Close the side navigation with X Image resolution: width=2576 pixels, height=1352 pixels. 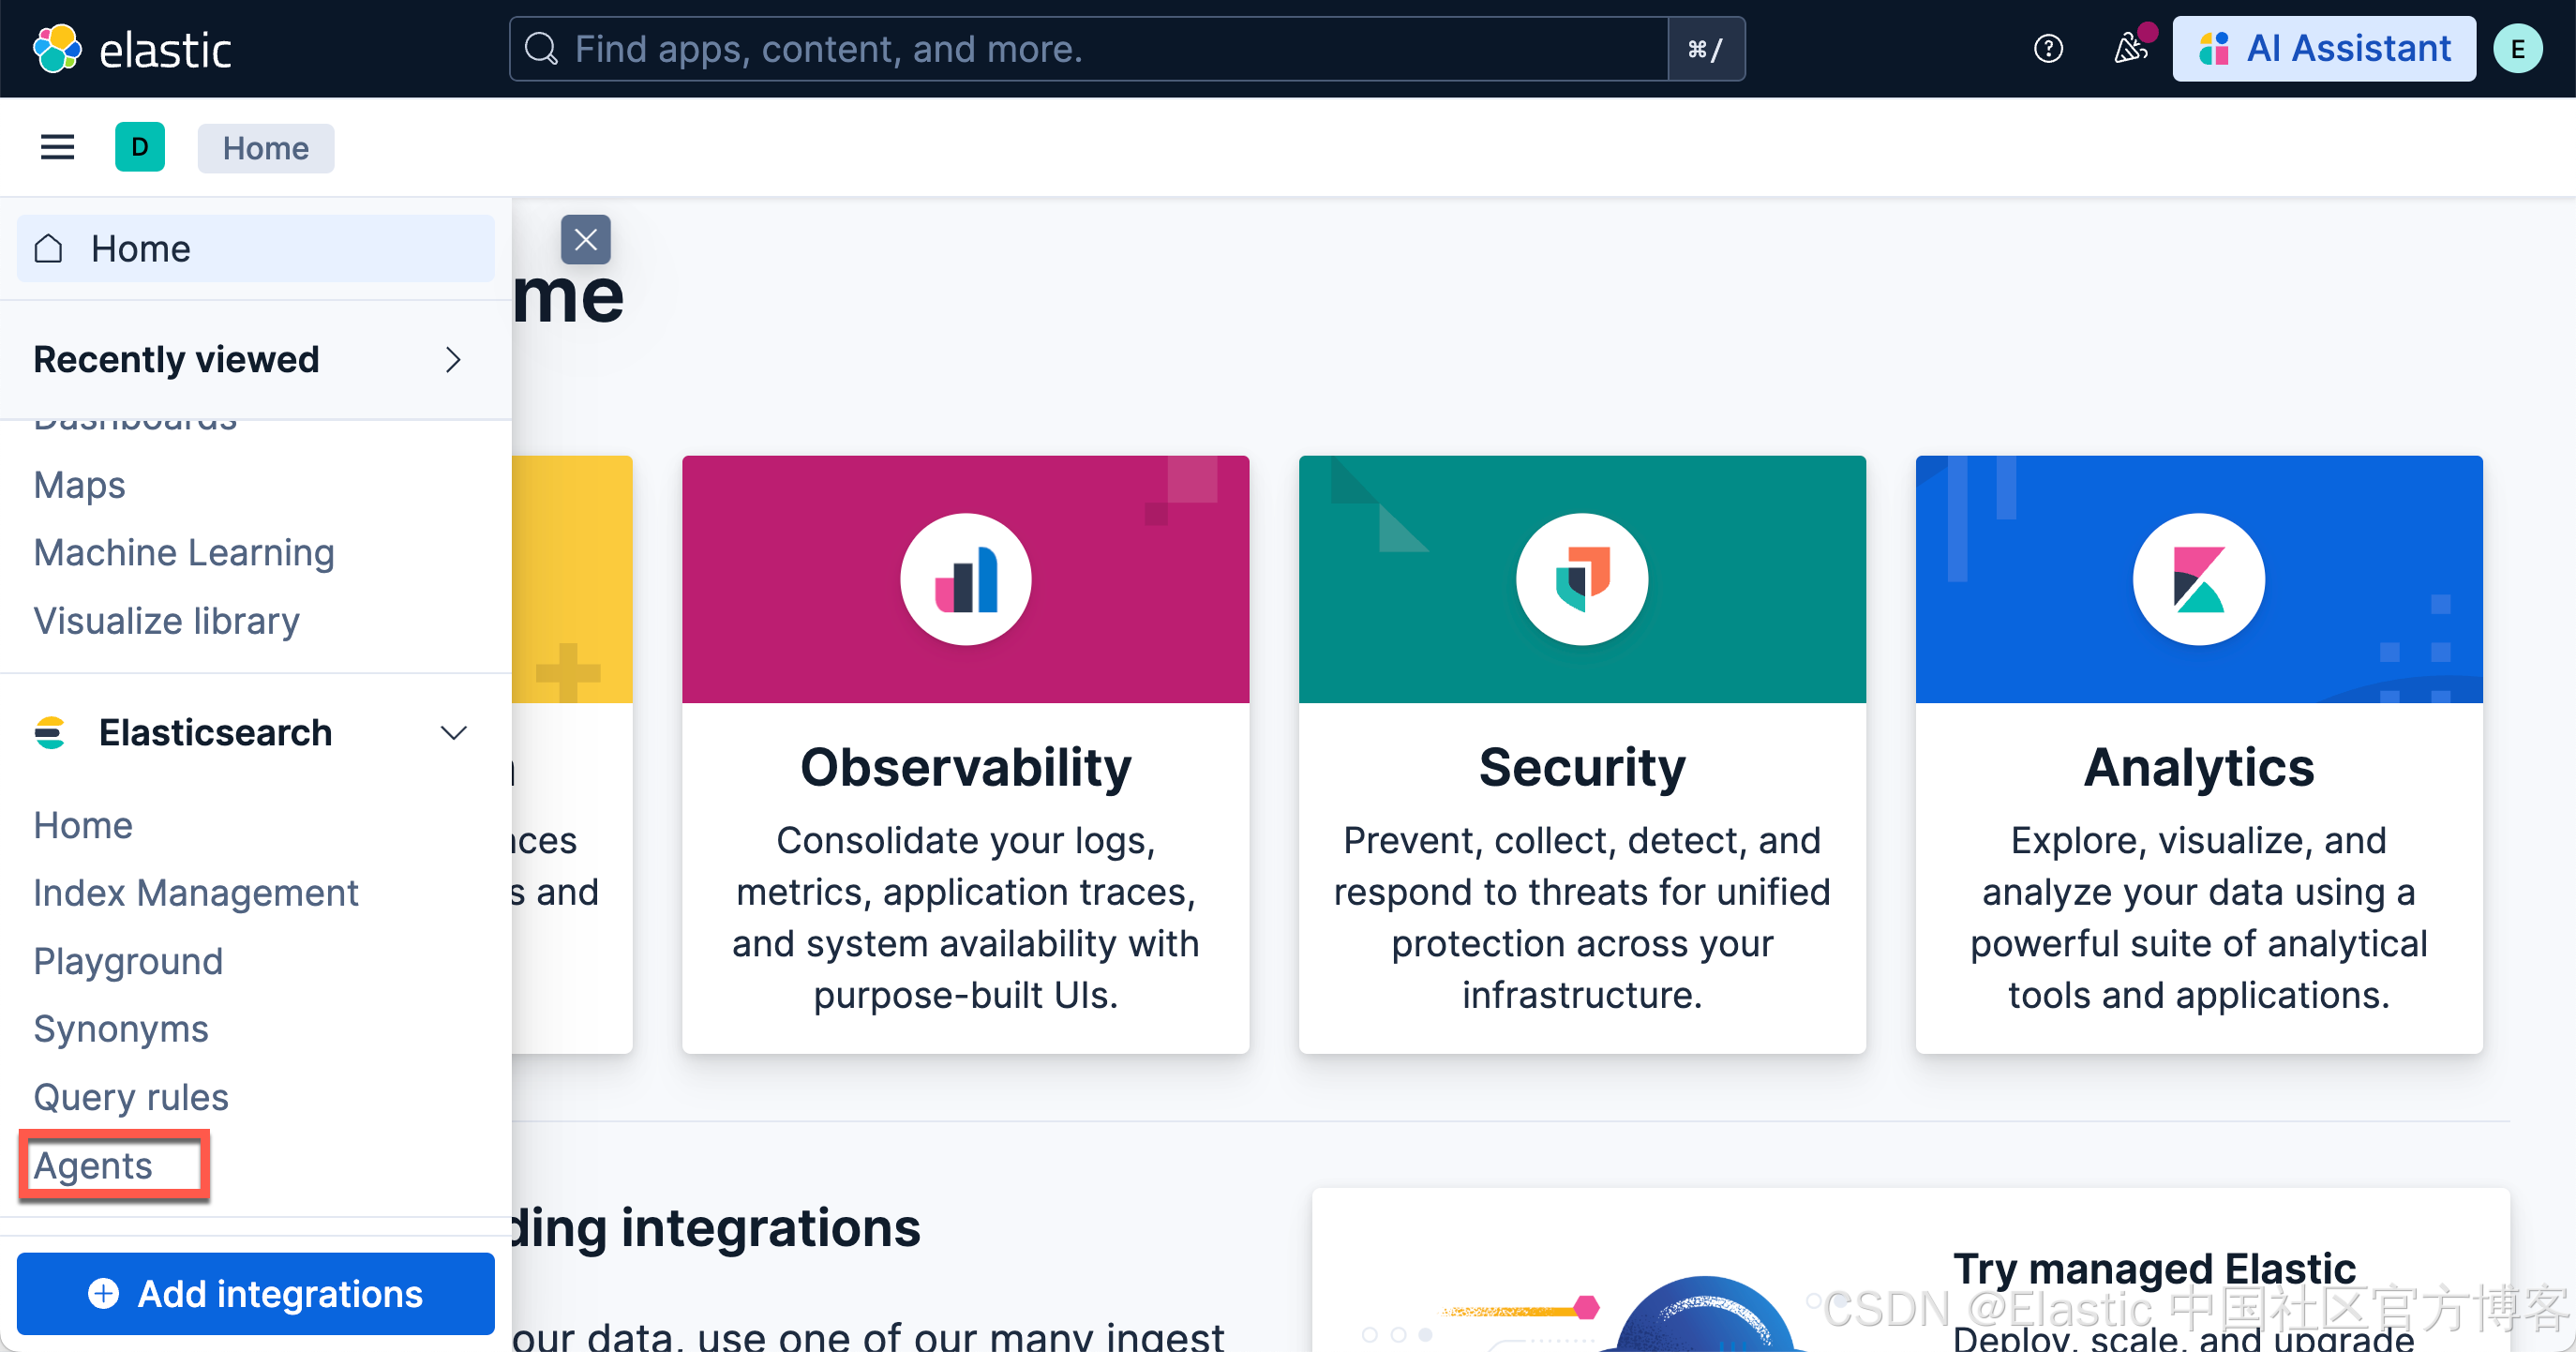coord(586,240)
